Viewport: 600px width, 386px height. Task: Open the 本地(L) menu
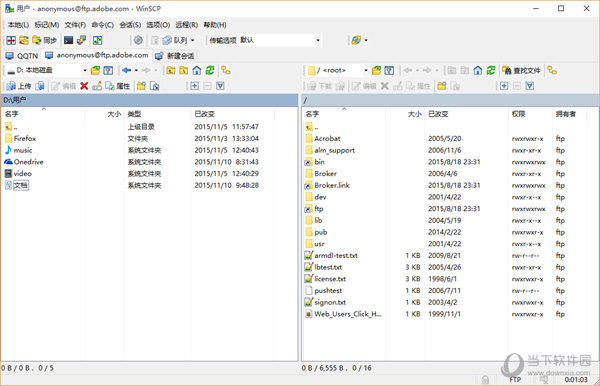click(x=18, y=25)
